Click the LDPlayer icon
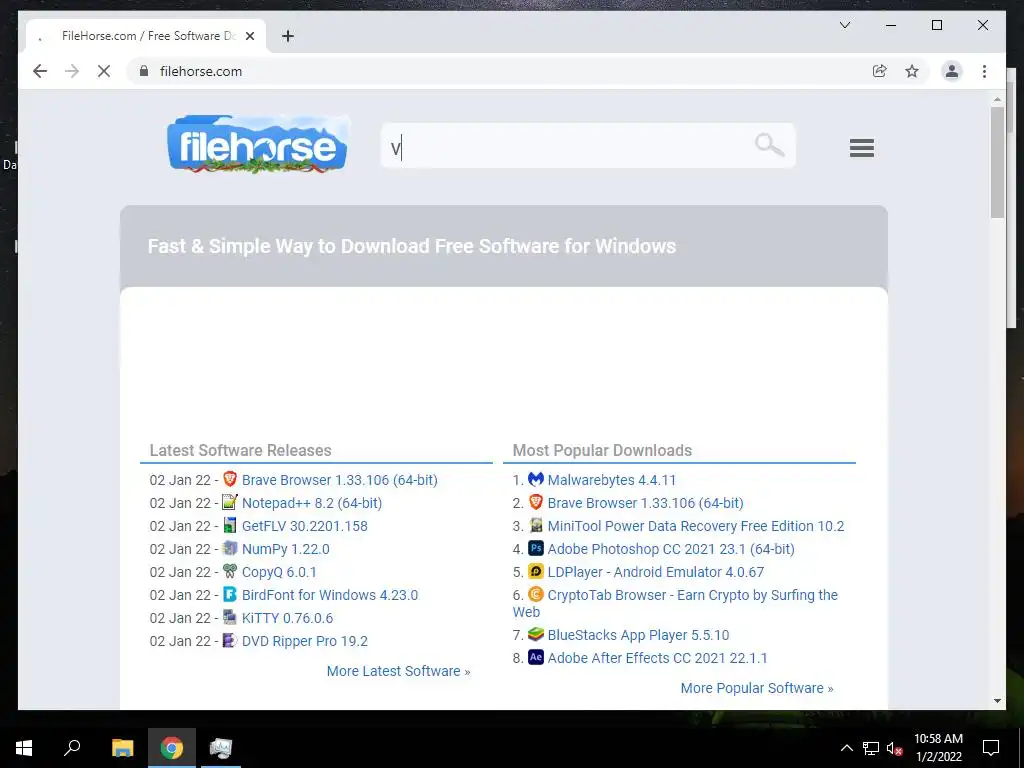 536,571
